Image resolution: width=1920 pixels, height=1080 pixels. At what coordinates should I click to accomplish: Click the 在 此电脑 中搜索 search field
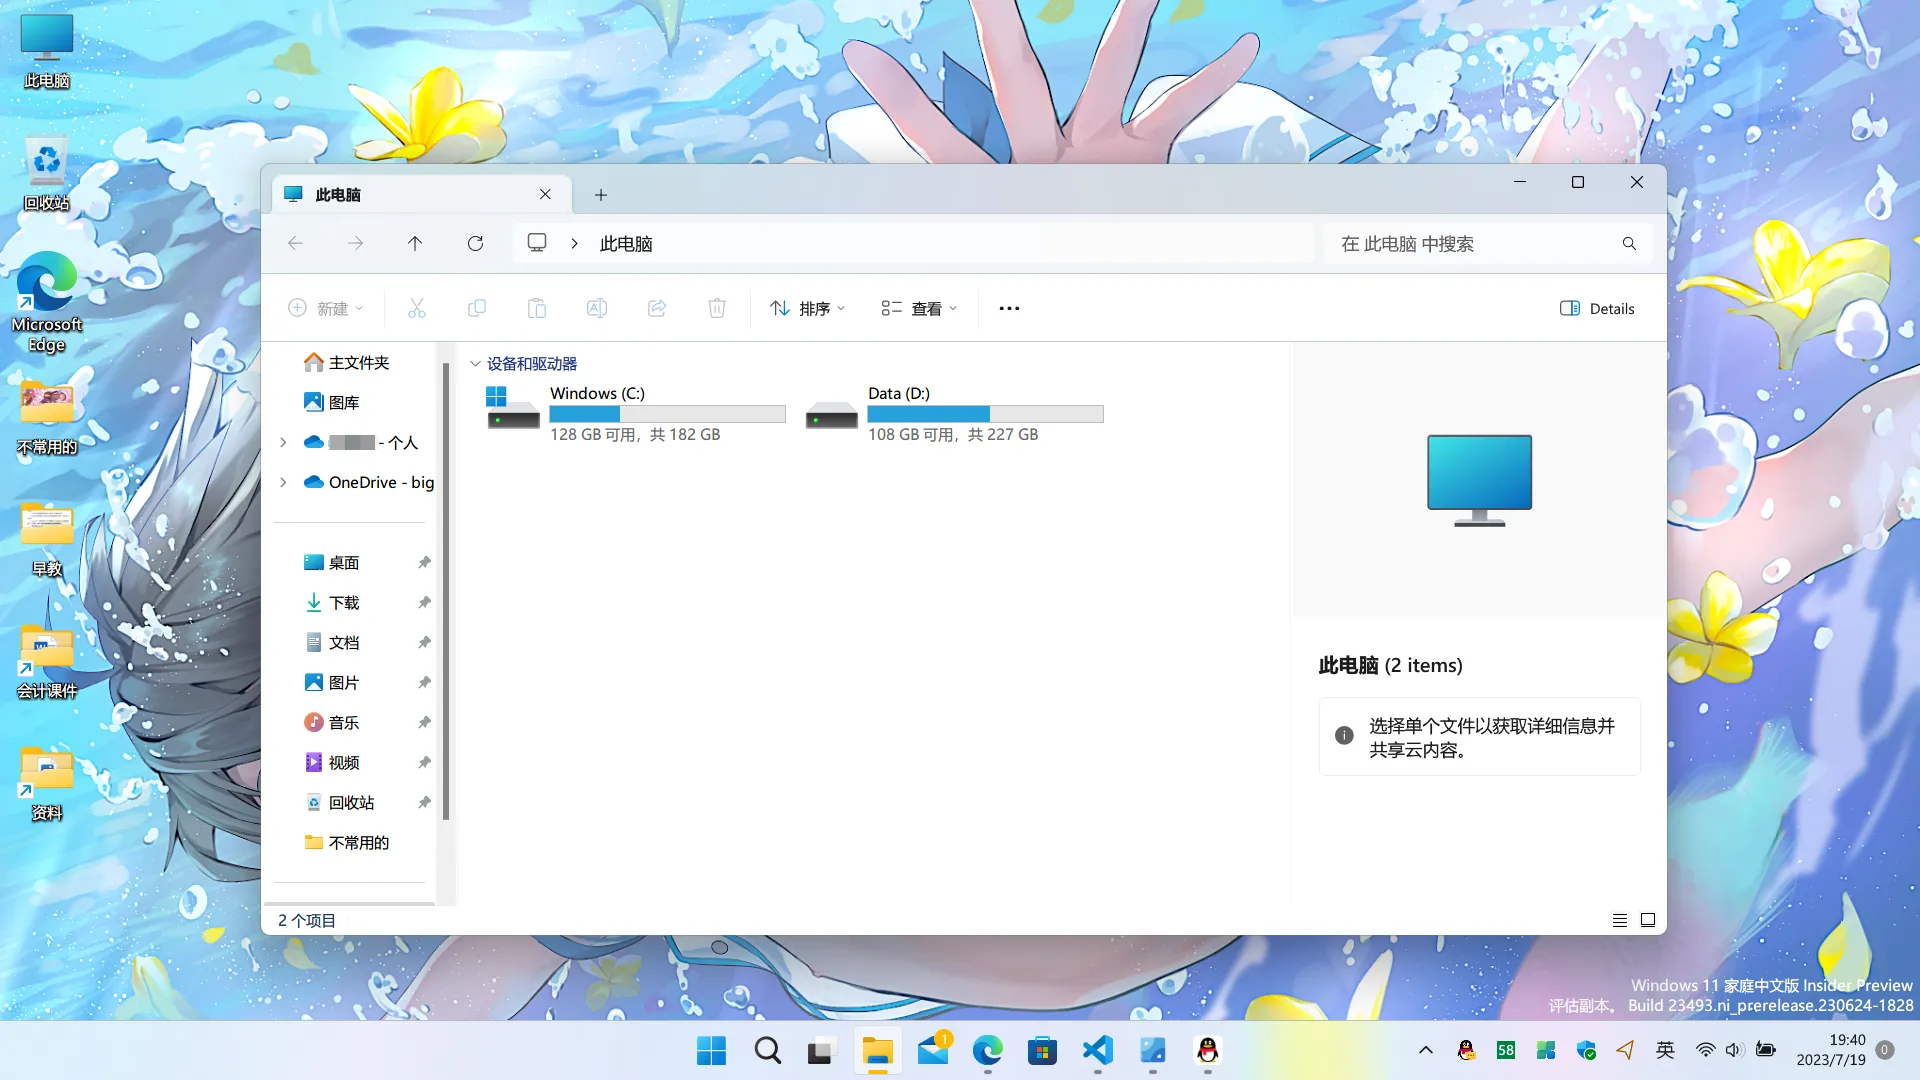1470,244
